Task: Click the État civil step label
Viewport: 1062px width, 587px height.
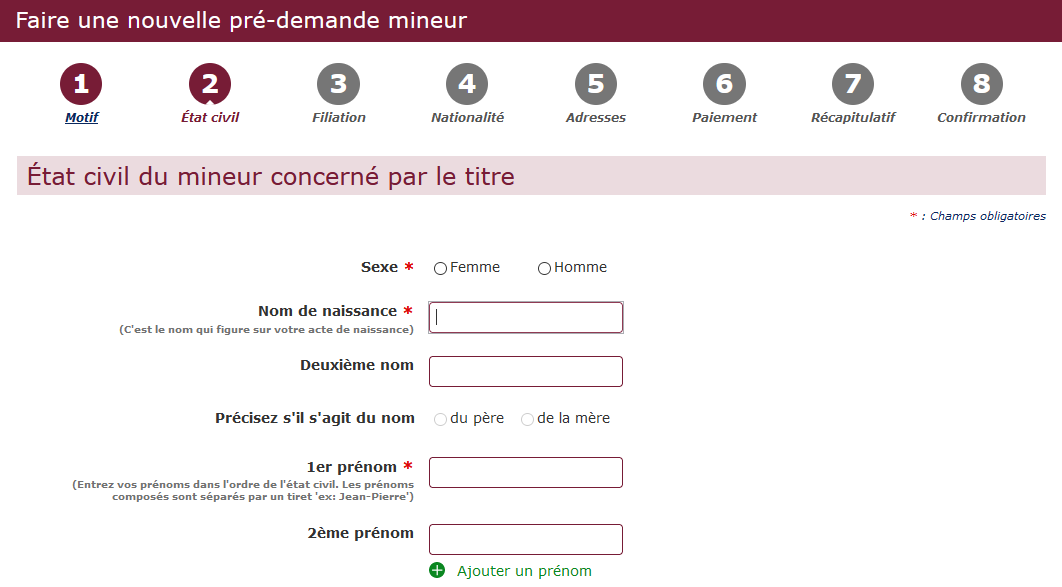Action: click(x=210, y=117)
